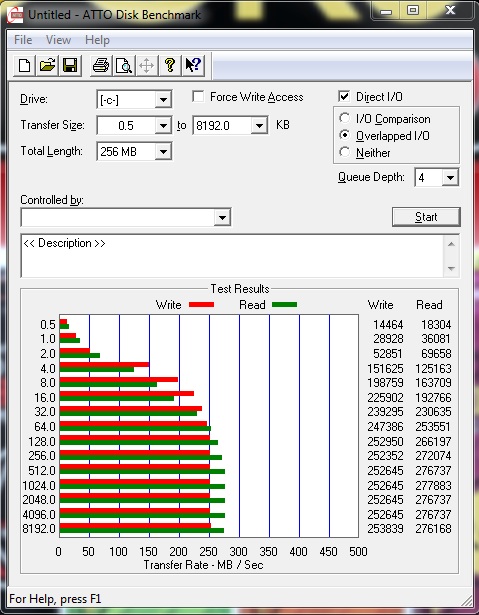Screen dimensions: 479x615
Task: Expand Transfer Size maximum 8192.0 dropdown
Action: pos(259,126)
